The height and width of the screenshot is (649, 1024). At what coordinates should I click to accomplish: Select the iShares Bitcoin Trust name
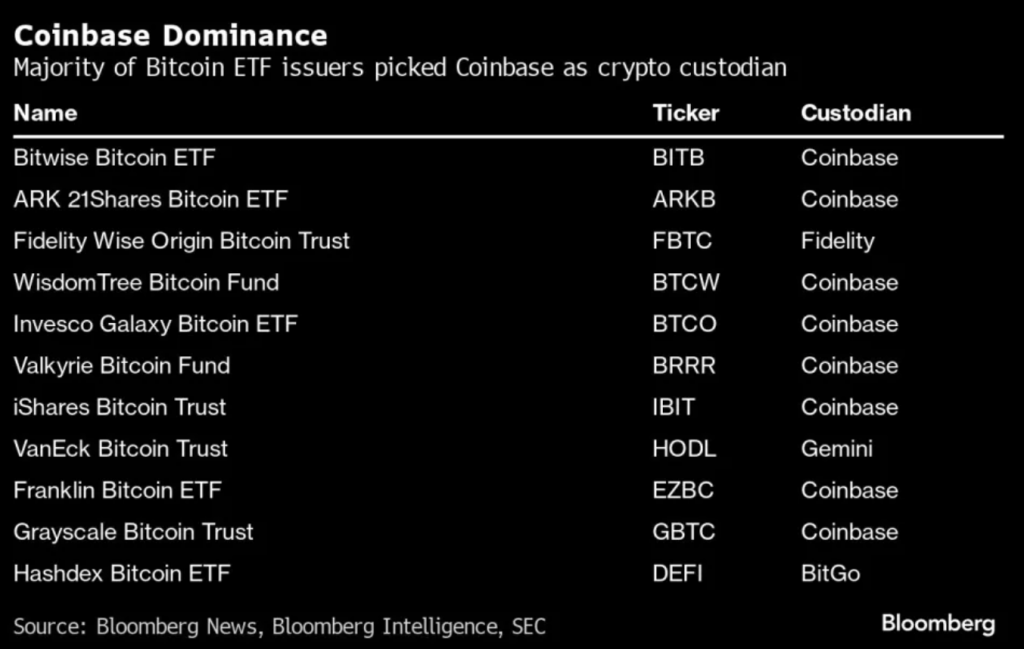pos(119,407)
